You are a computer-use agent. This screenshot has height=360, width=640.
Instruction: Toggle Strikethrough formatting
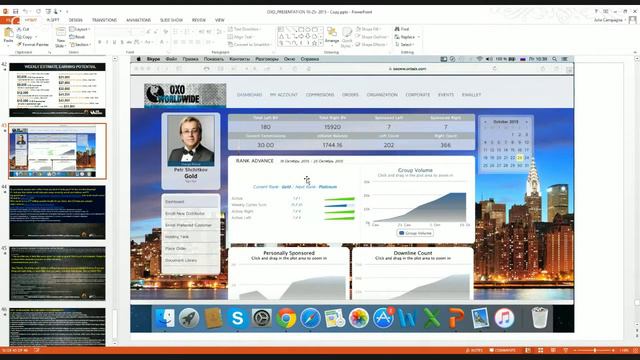[129, 42]
